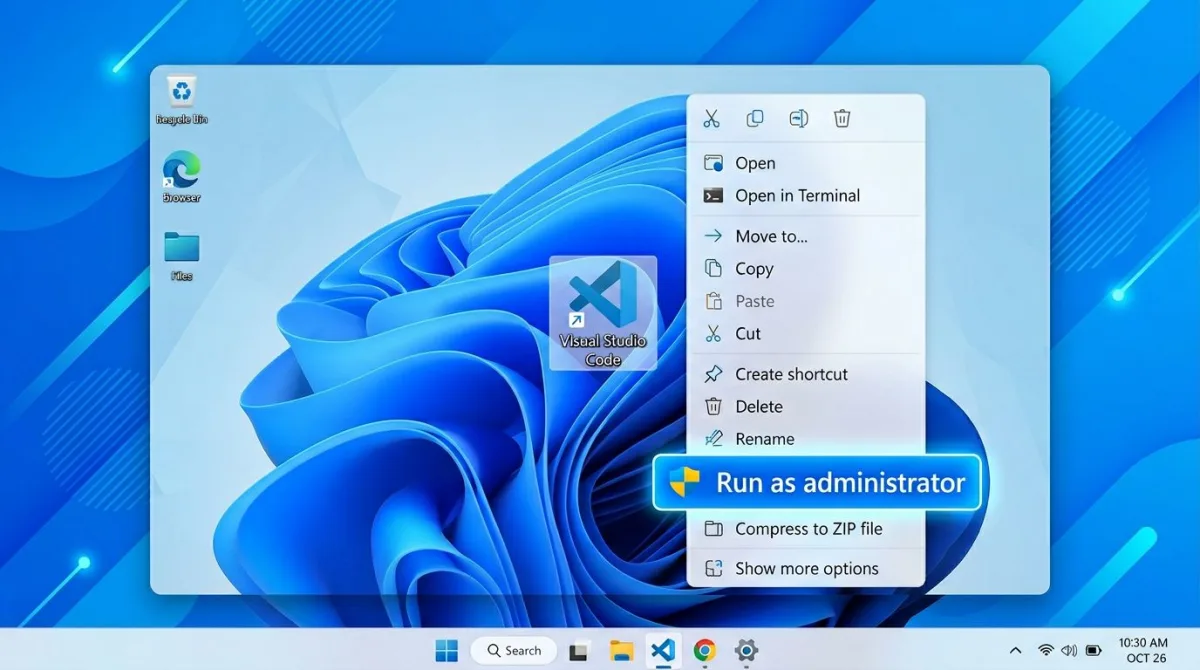Expand the hidden system tray chevron
The height and width of the screenshot is (670, 1200).
click(1016, 651)
